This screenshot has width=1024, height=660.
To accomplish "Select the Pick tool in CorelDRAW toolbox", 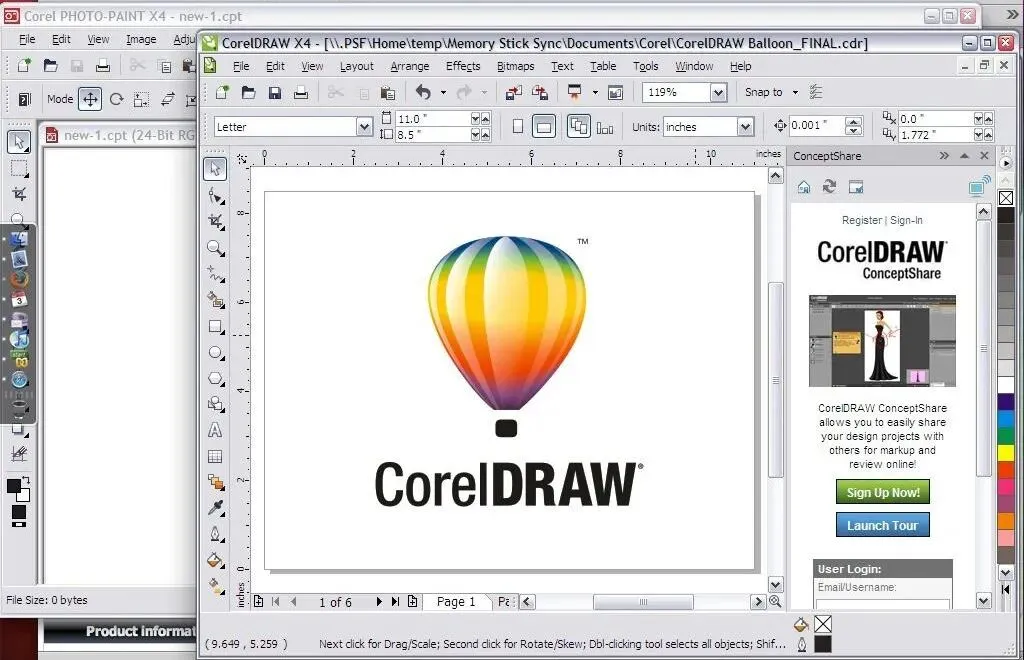I will pyautogui.click(x=215, y=169).
